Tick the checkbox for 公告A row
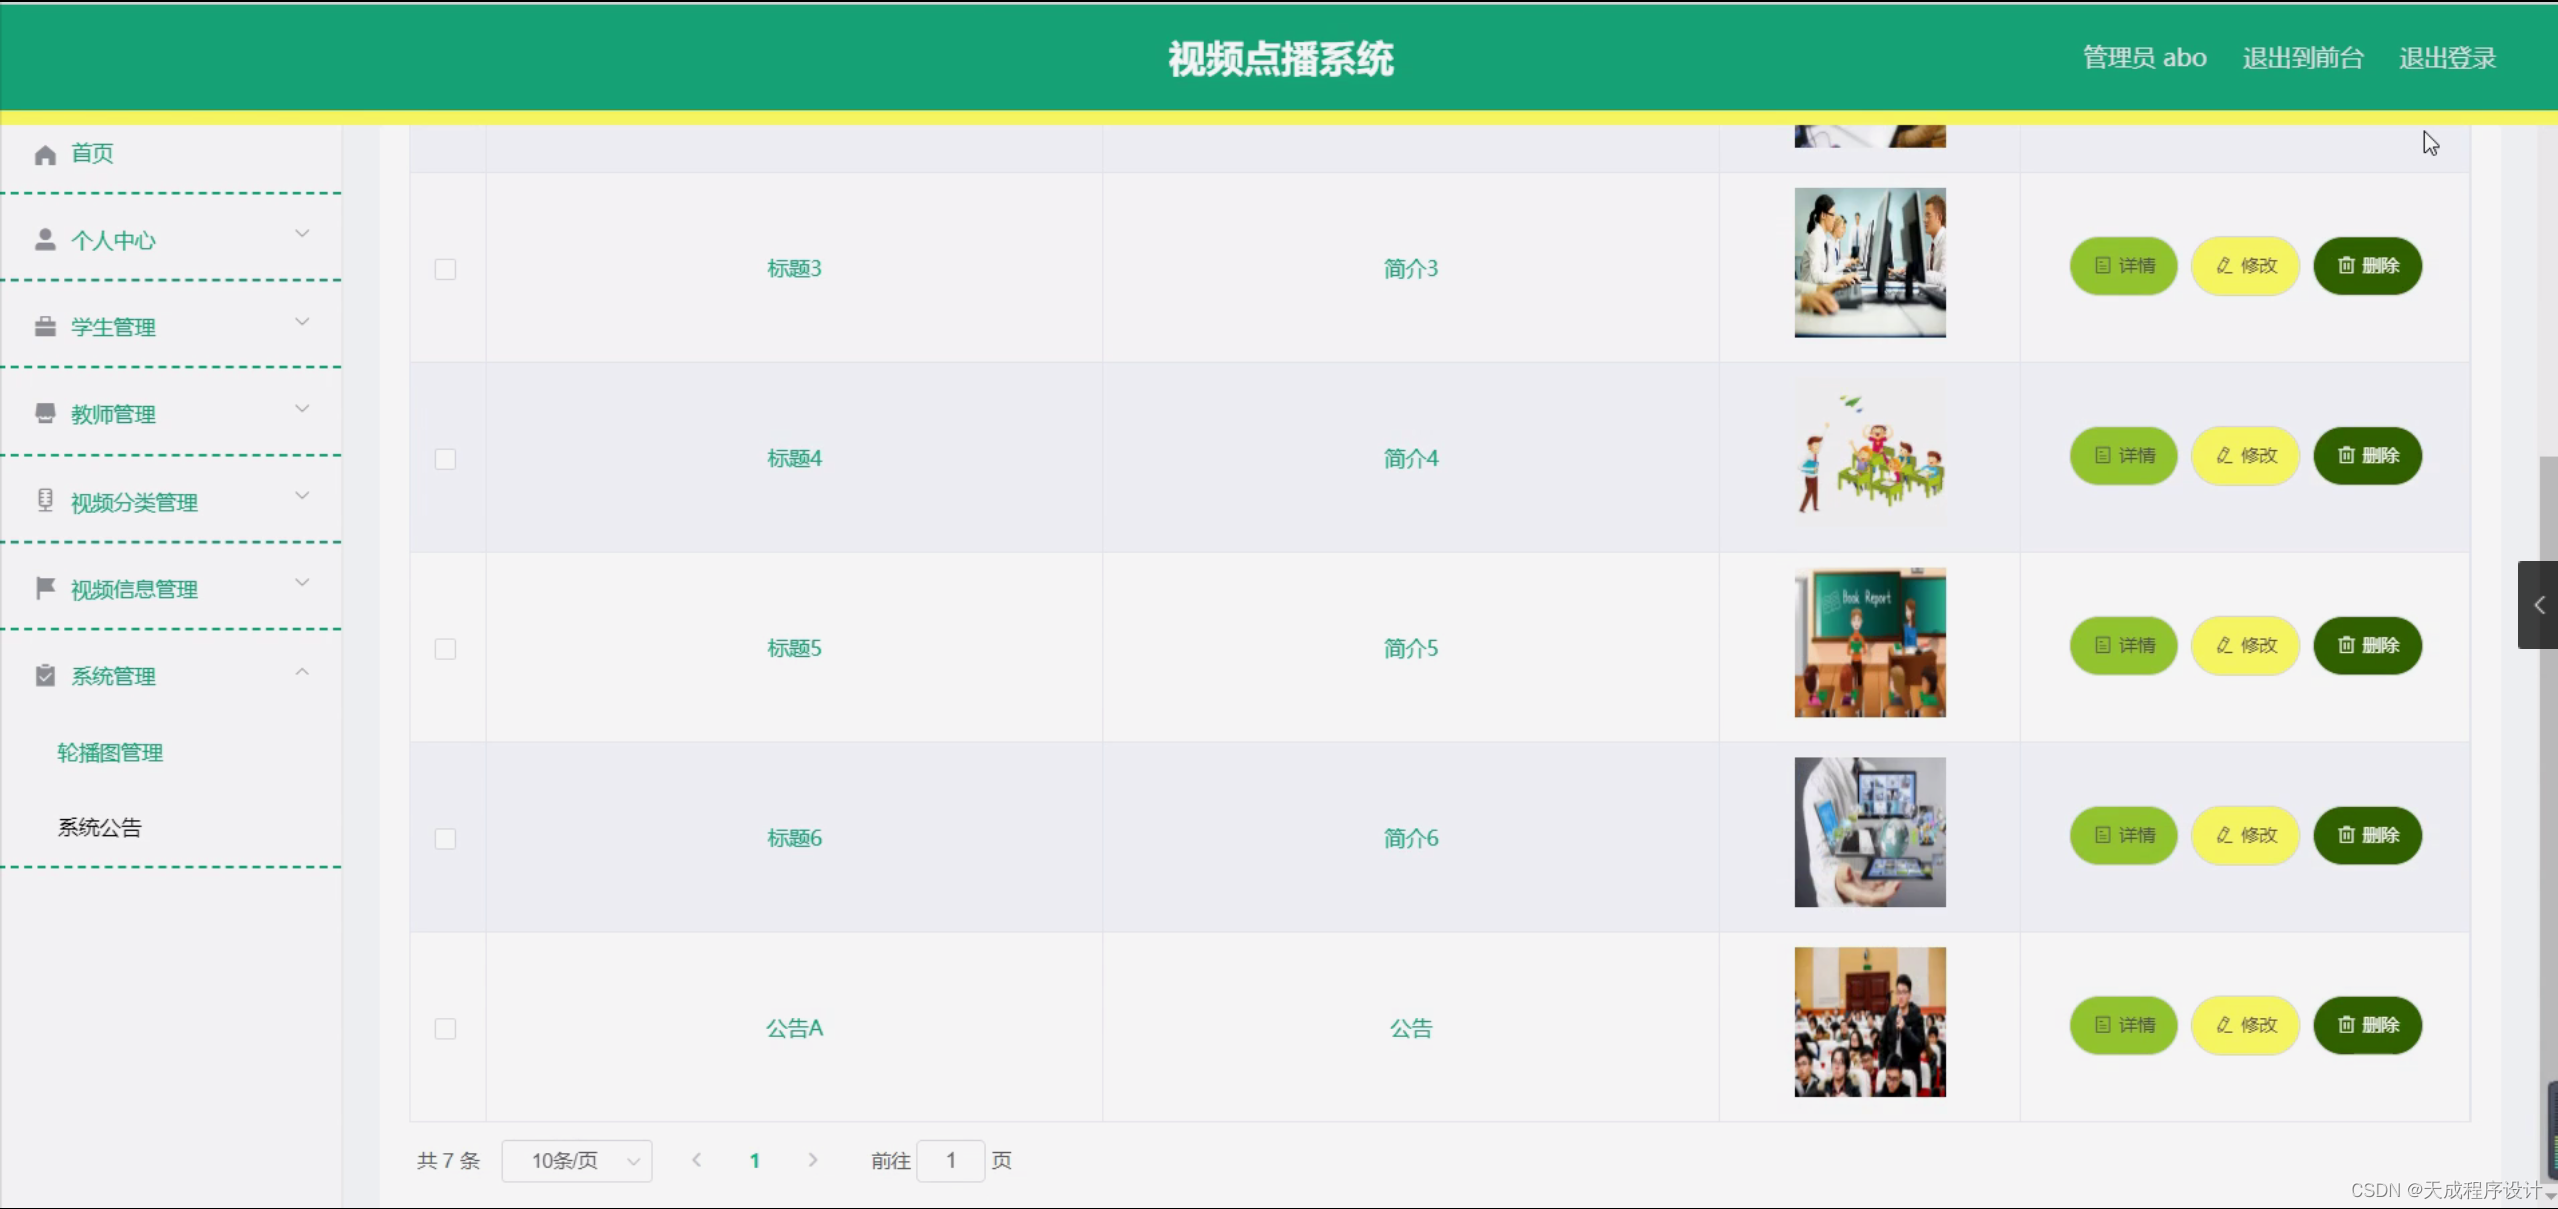2558x1209 pixels. tap(445, 1029)
